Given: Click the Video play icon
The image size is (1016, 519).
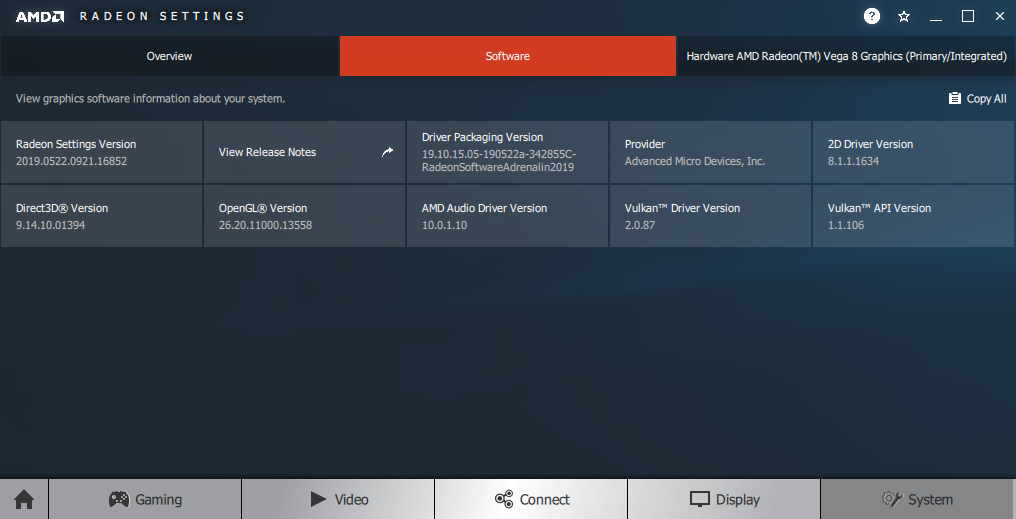Looking at the screenshot, I should coord(318,499).
